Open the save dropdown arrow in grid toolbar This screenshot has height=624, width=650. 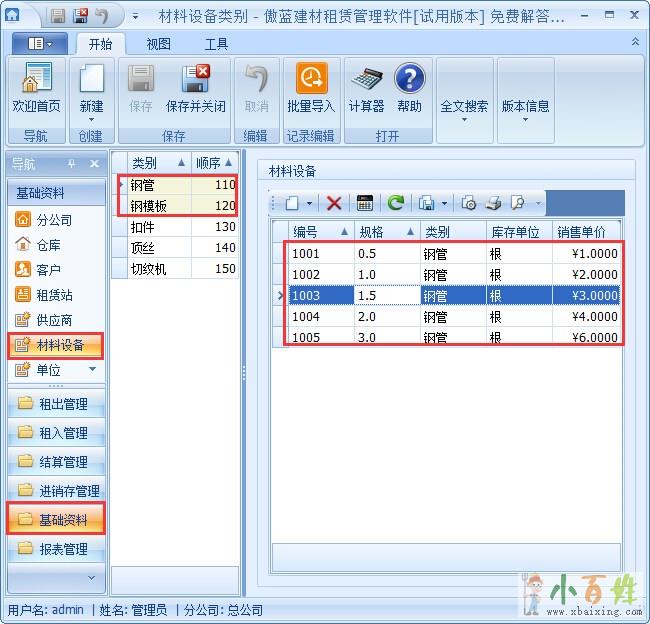(x=444, y=203)
